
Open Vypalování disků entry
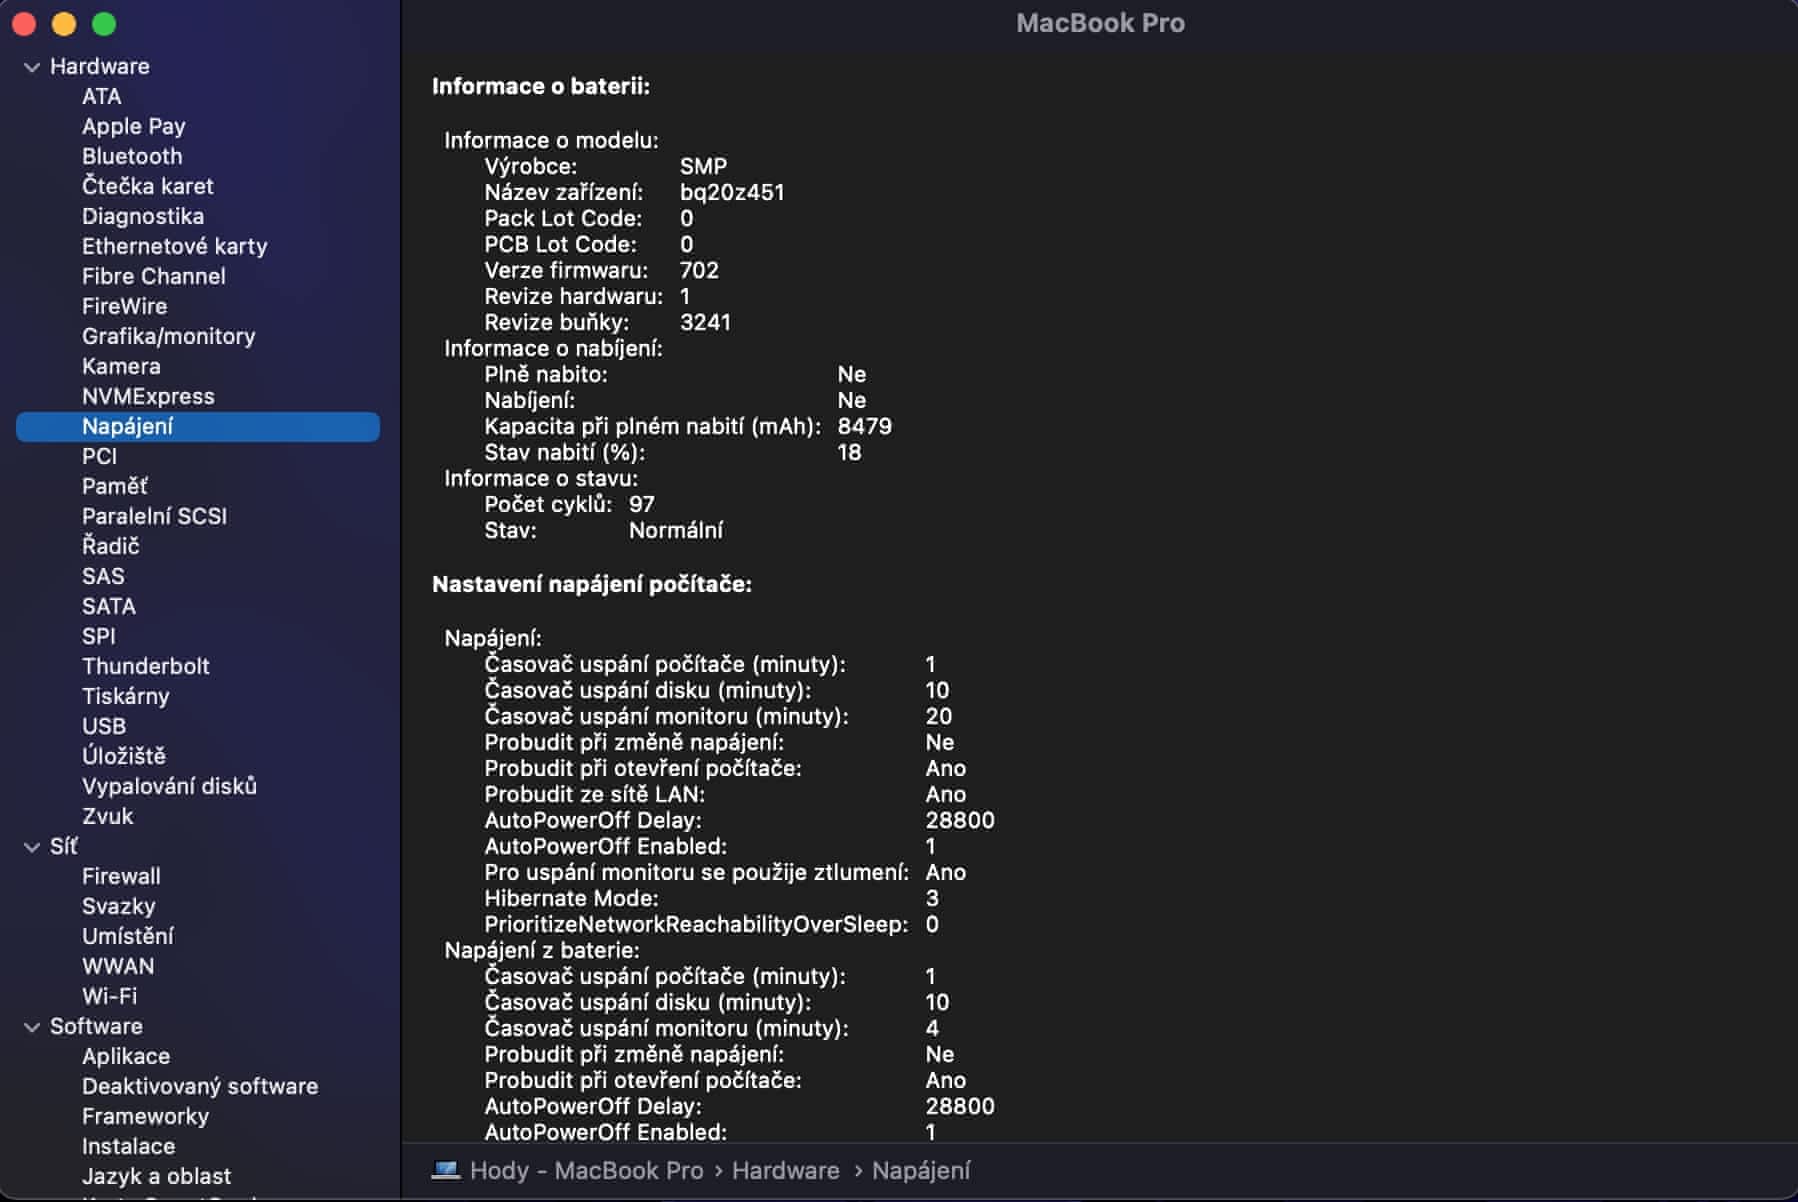[x=169, y=786]
